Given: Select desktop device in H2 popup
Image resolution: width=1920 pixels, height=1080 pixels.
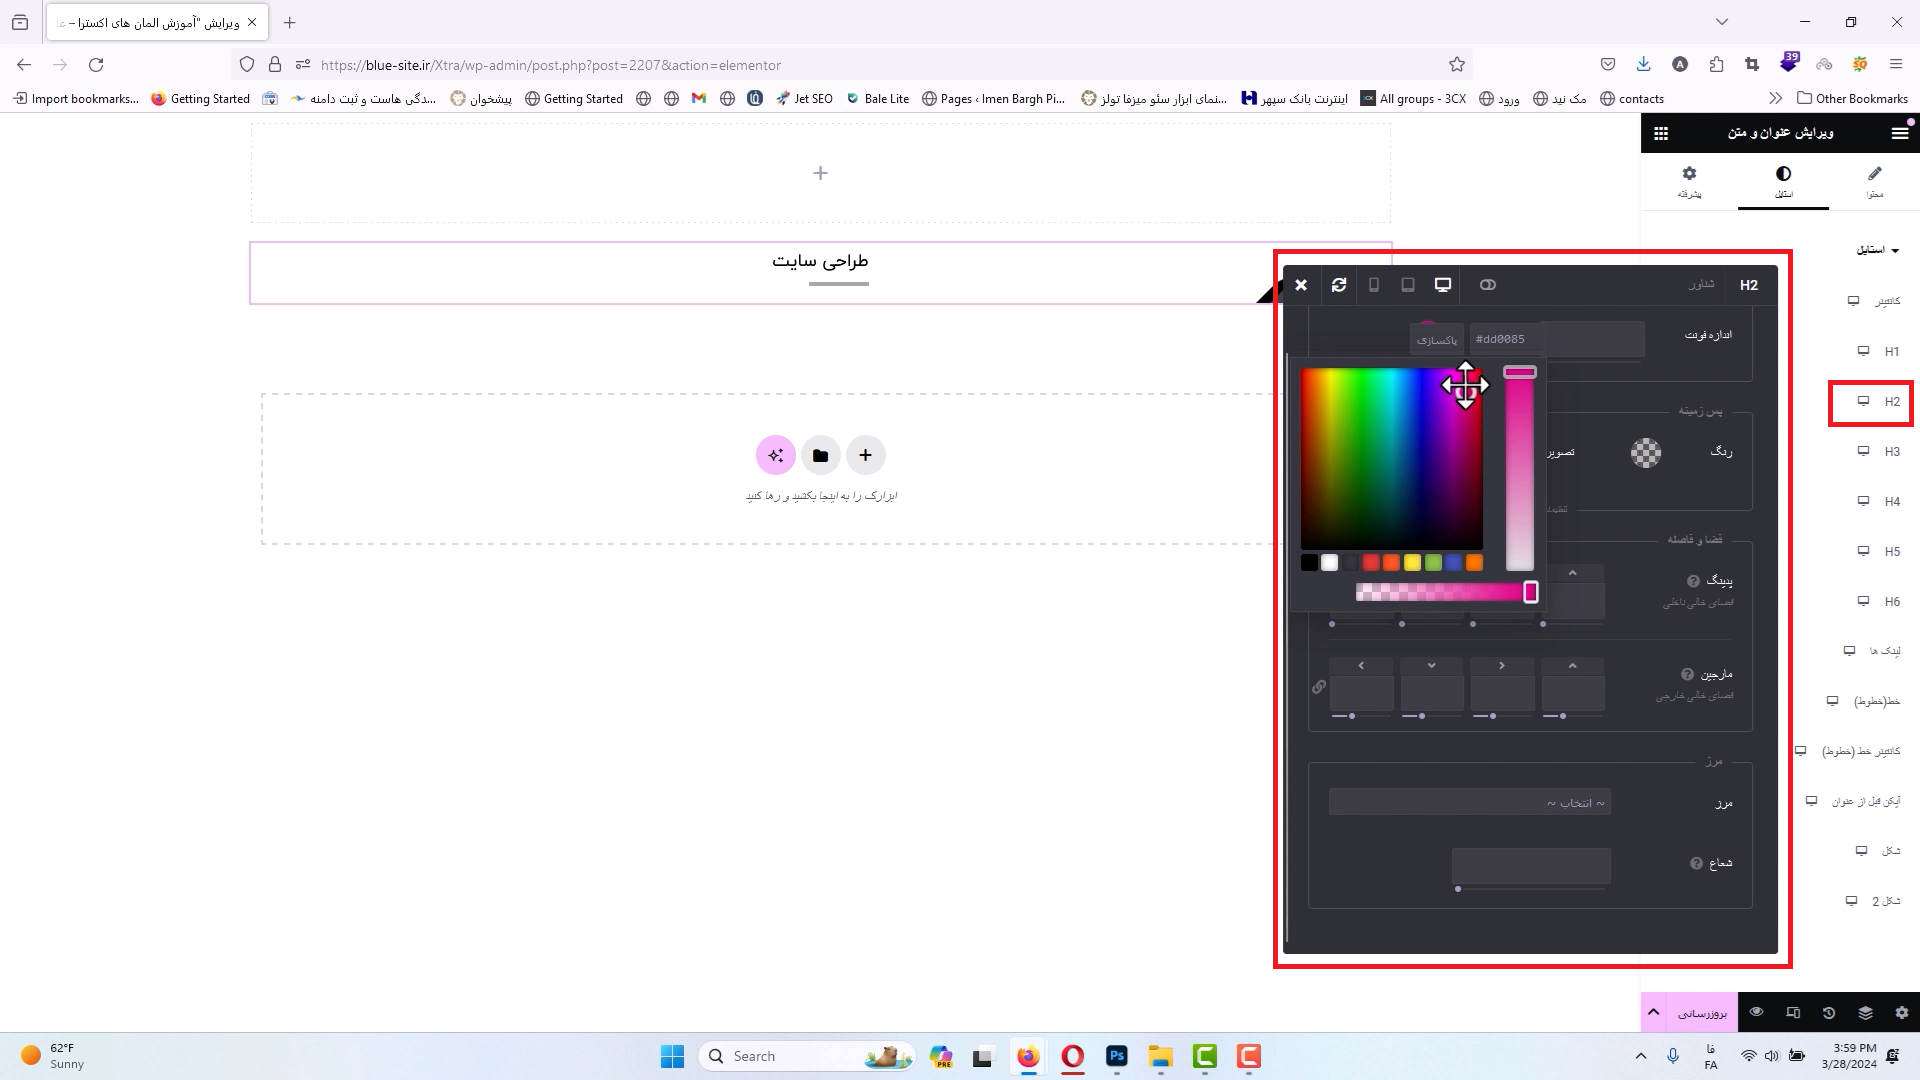Looking at the screenshot, I should (x=1443, y=285).
